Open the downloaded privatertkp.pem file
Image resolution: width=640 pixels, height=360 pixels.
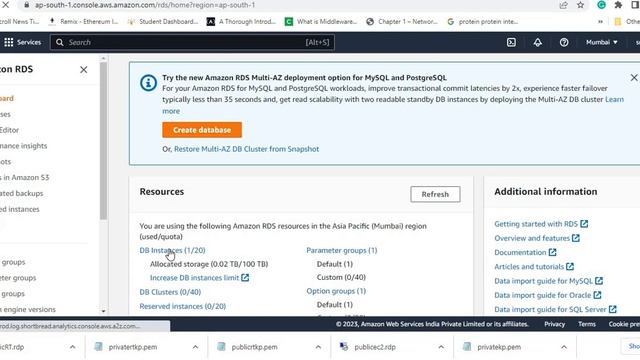coord(126,347)
